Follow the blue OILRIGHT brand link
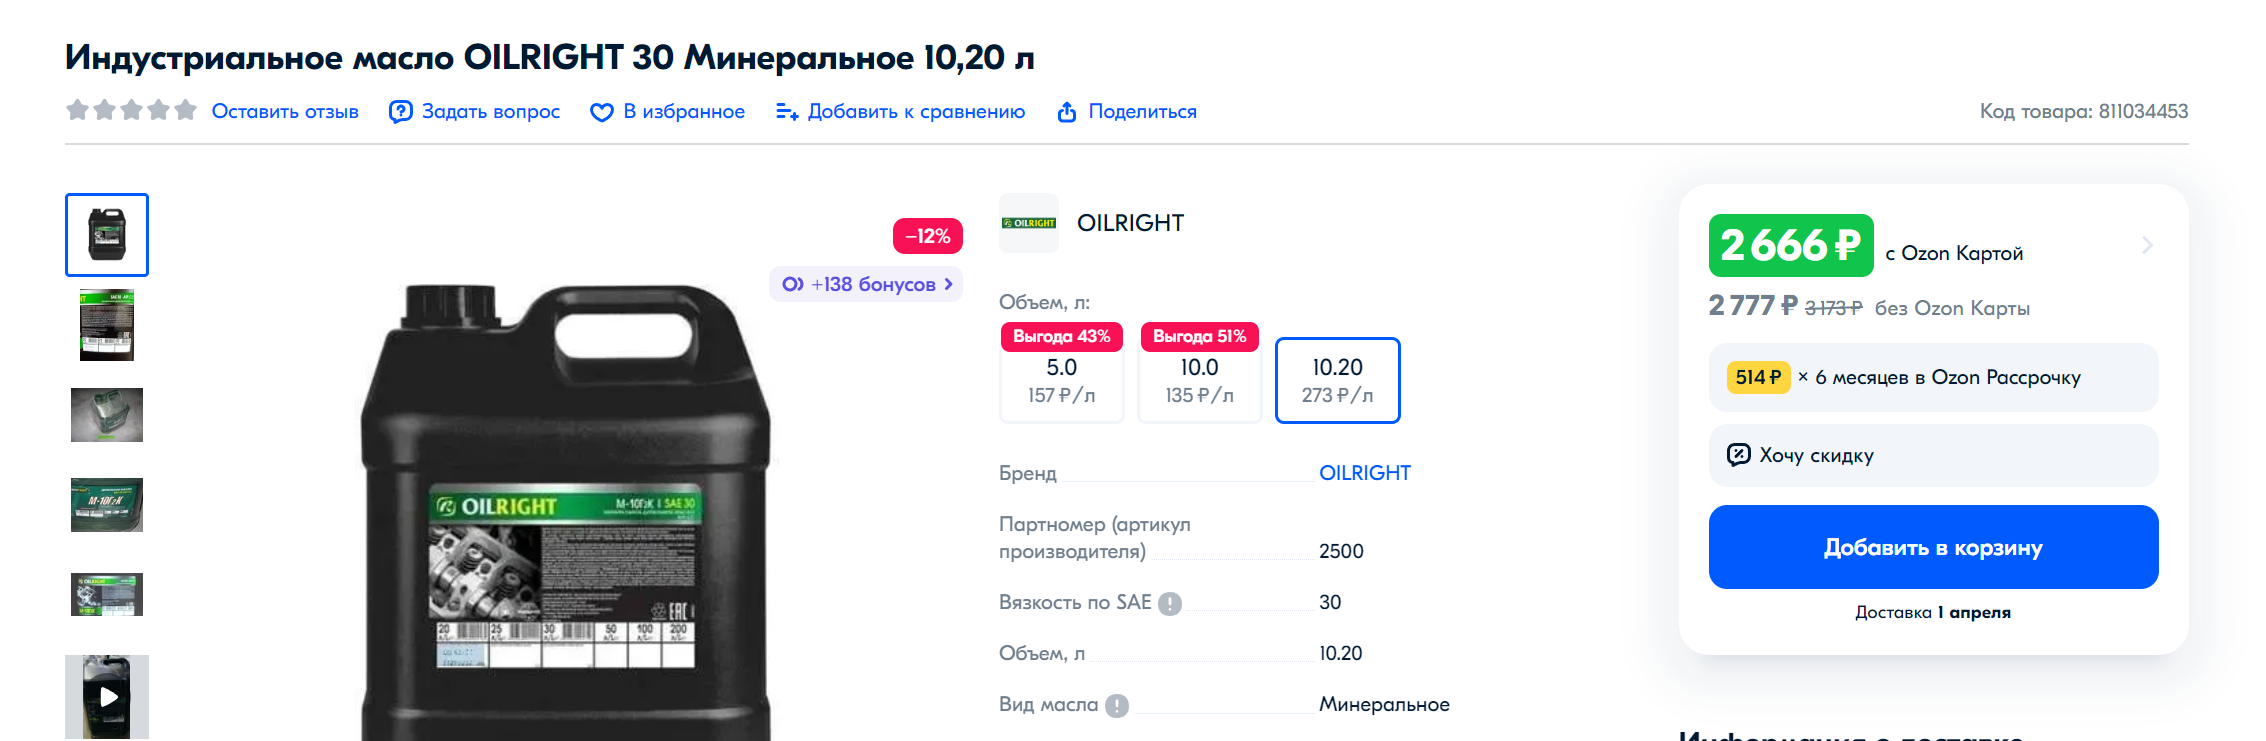Screen dimensions: 2266x741 click(1364, 473)
